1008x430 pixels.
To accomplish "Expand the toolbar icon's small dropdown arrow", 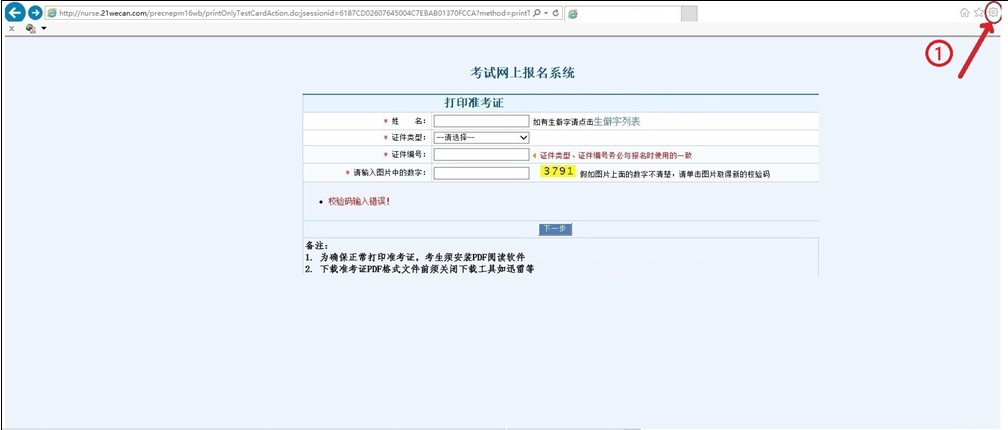I will (x=44, y=29).
